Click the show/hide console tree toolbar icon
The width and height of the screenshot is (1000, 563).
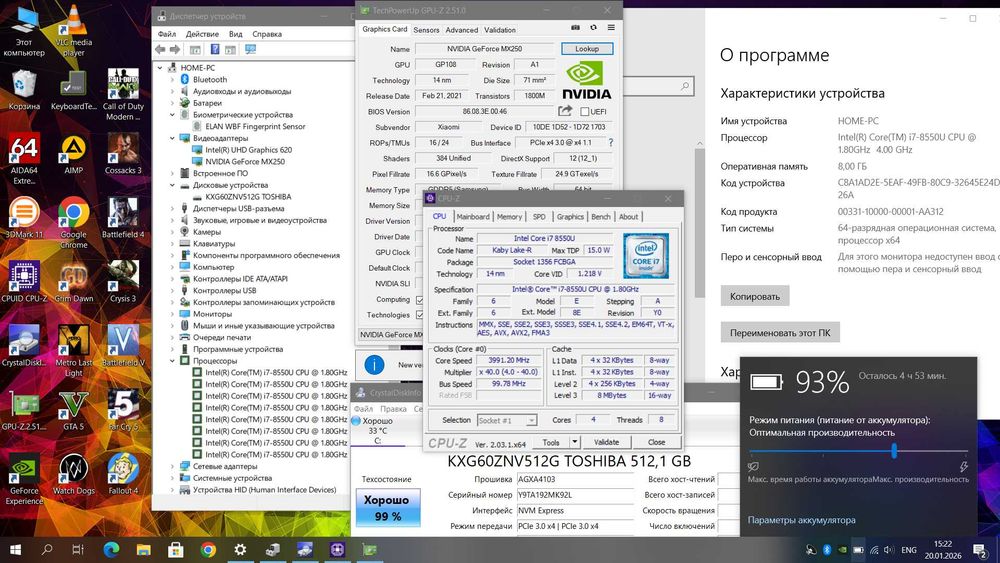[x=195, y=49]
